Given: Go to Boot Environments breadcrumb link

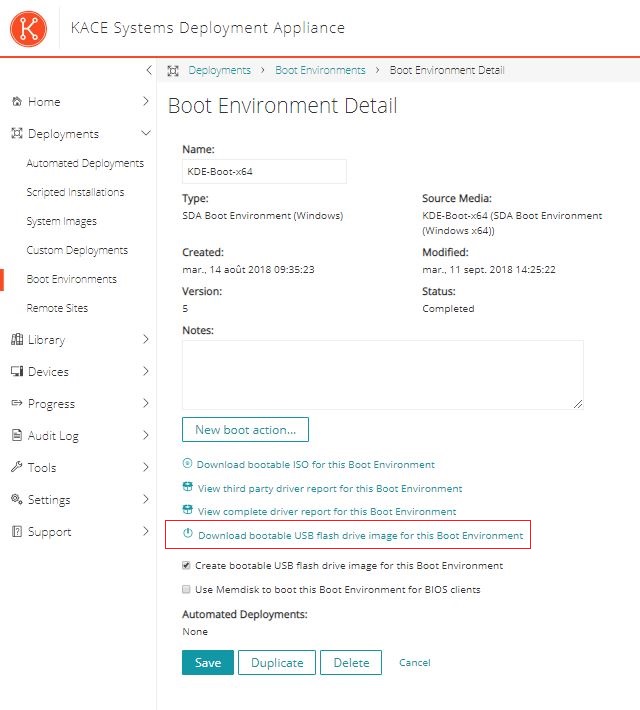Looking at the screenshot, I should [320, 70].
